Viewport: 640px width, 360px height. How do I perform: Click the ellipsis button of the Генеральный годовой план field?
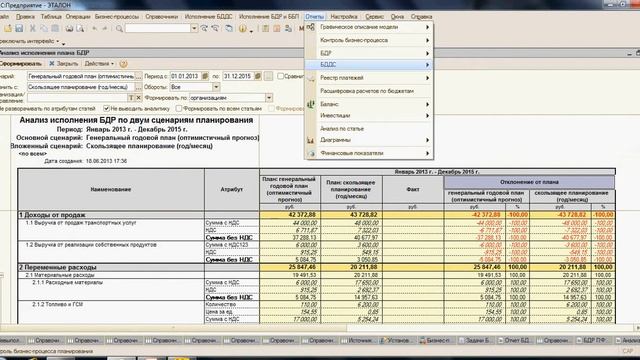[139, 76]
